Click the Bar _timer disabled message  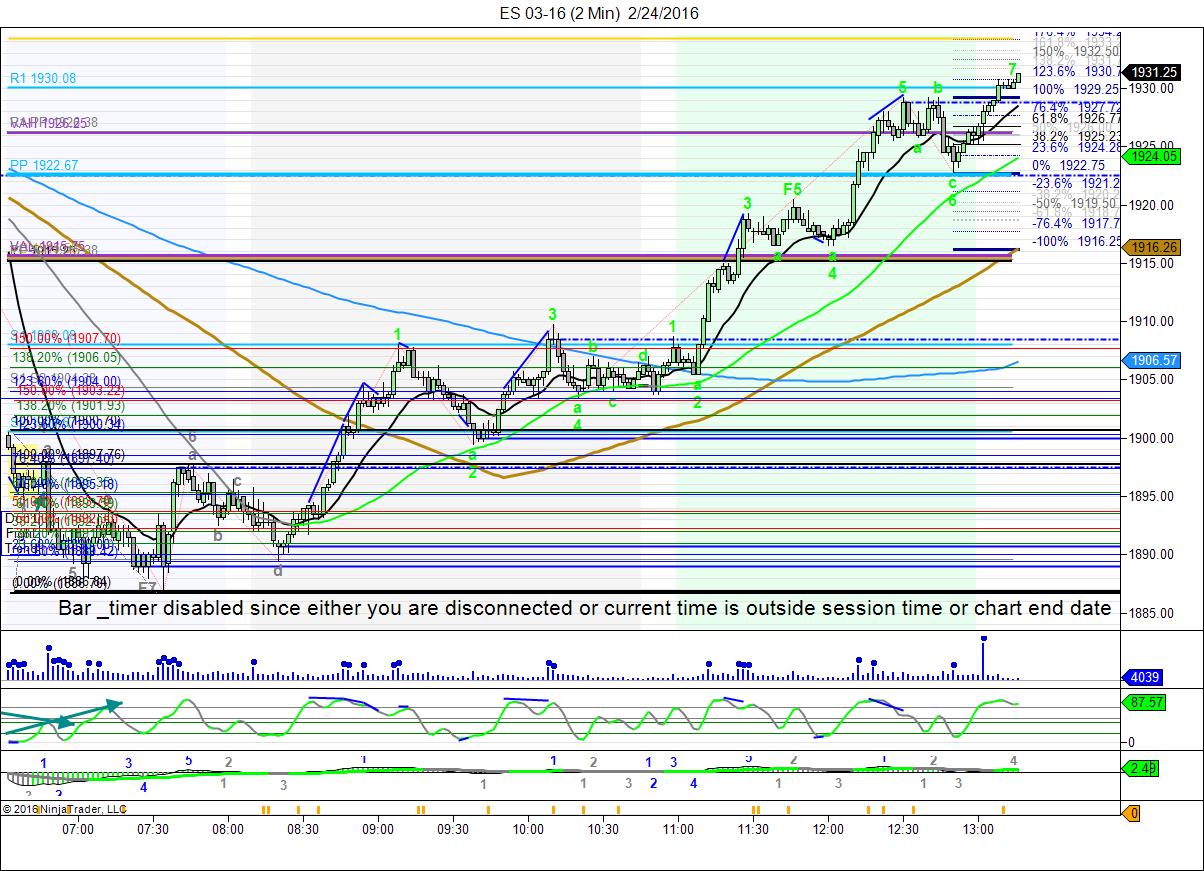click(585, 608)
